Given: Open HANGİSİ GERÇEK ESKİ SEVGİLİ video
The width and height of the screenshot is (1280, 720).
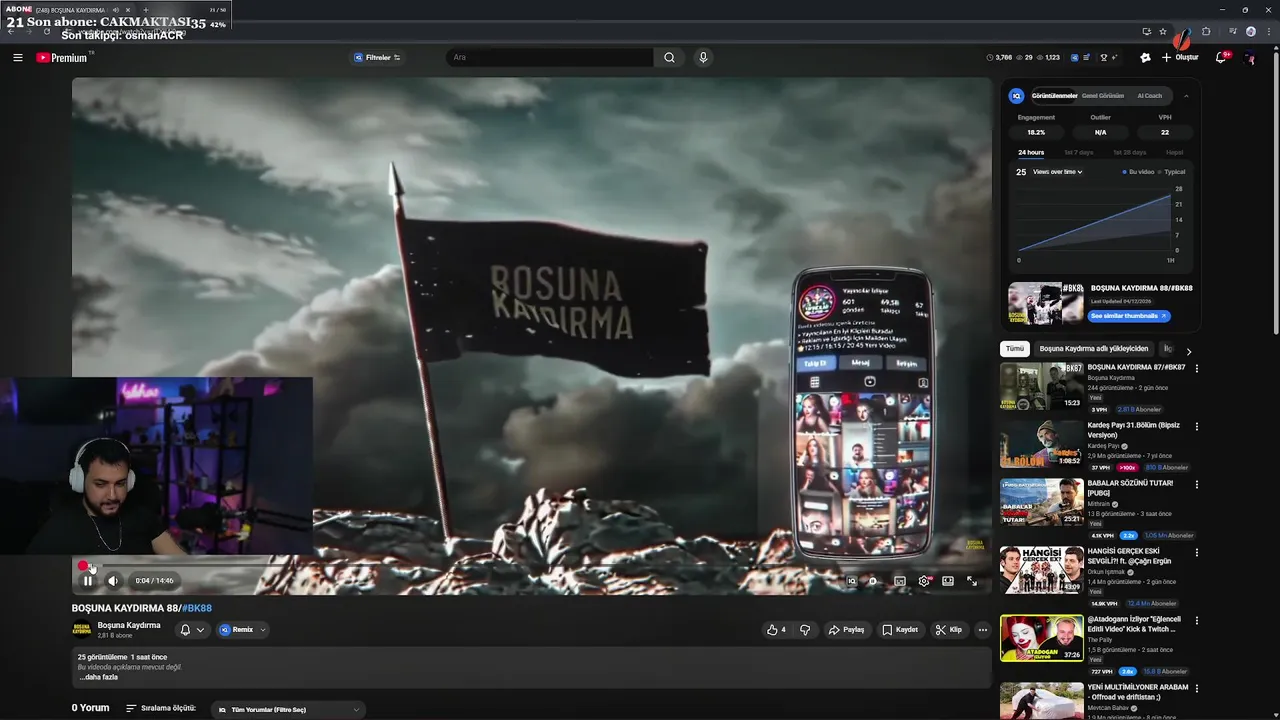Looking at the screenshot, I should [1042, 570].
